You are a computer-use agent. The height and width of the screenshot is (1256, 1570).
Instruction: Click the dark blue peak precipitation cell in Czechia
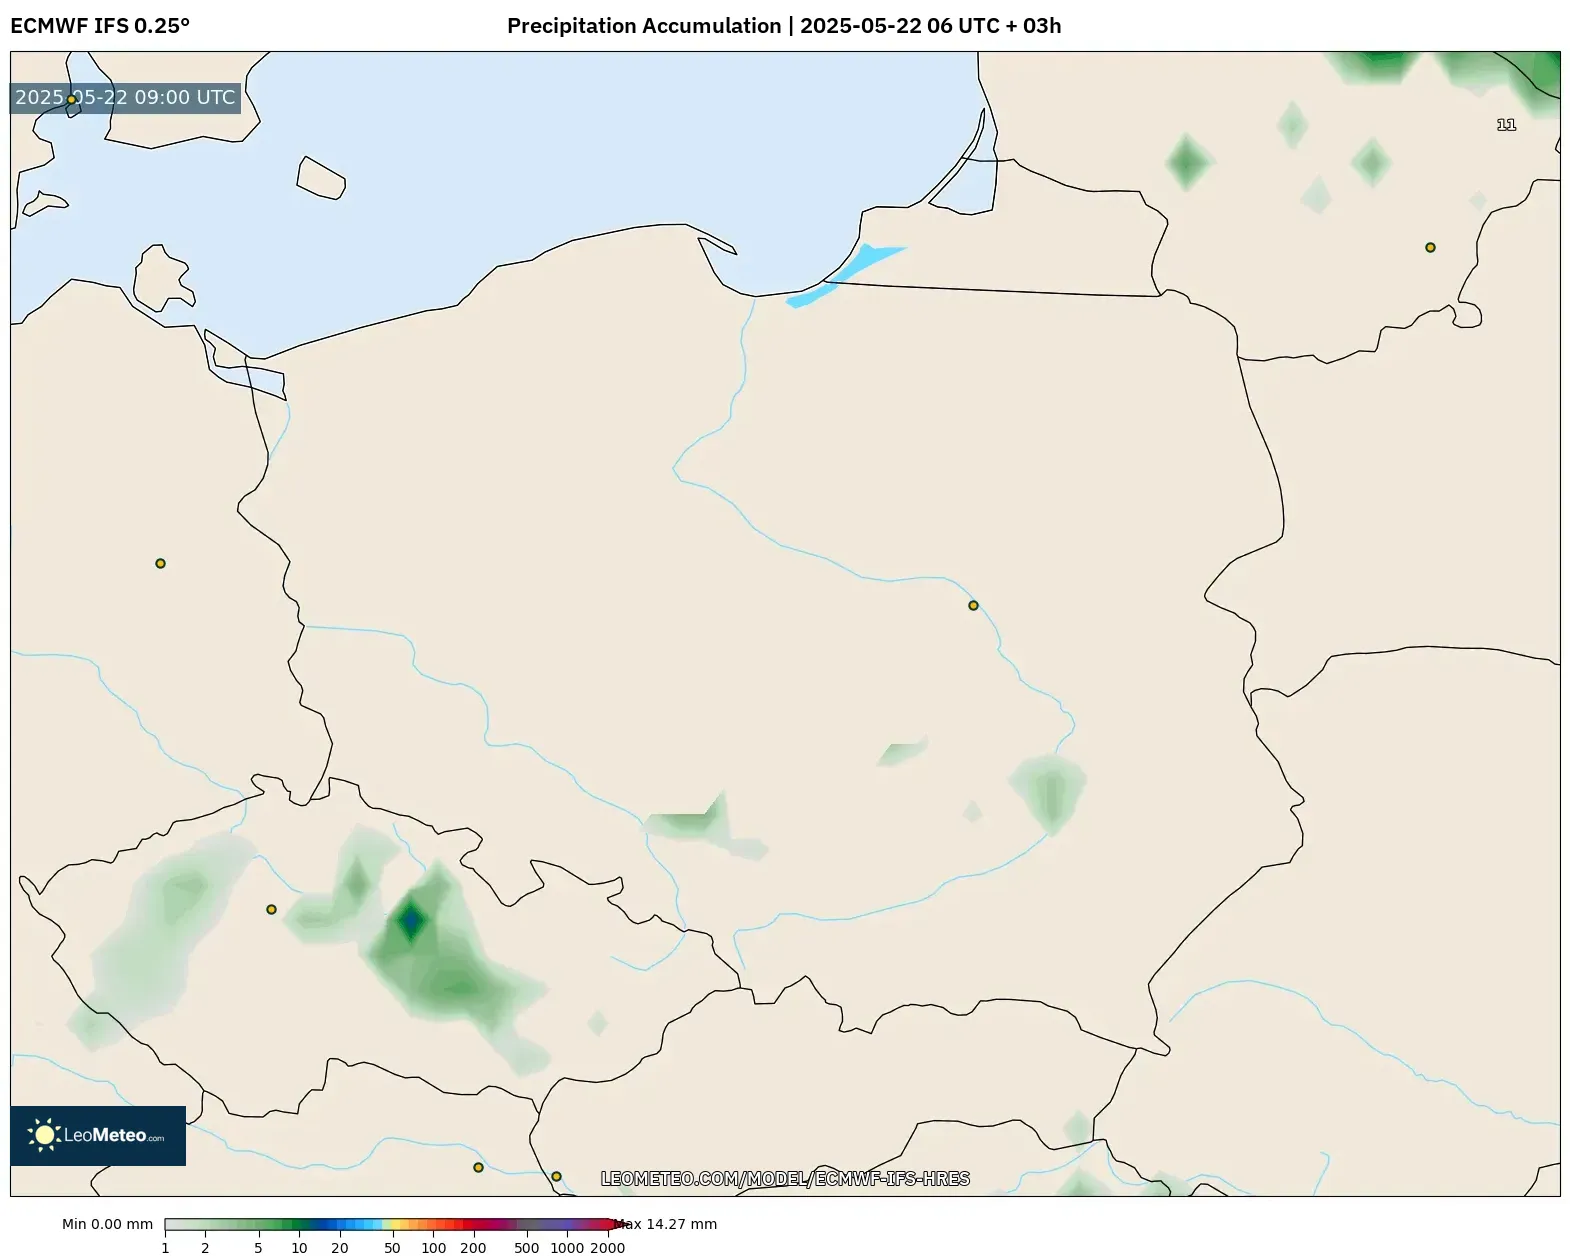tap(411, 920)
